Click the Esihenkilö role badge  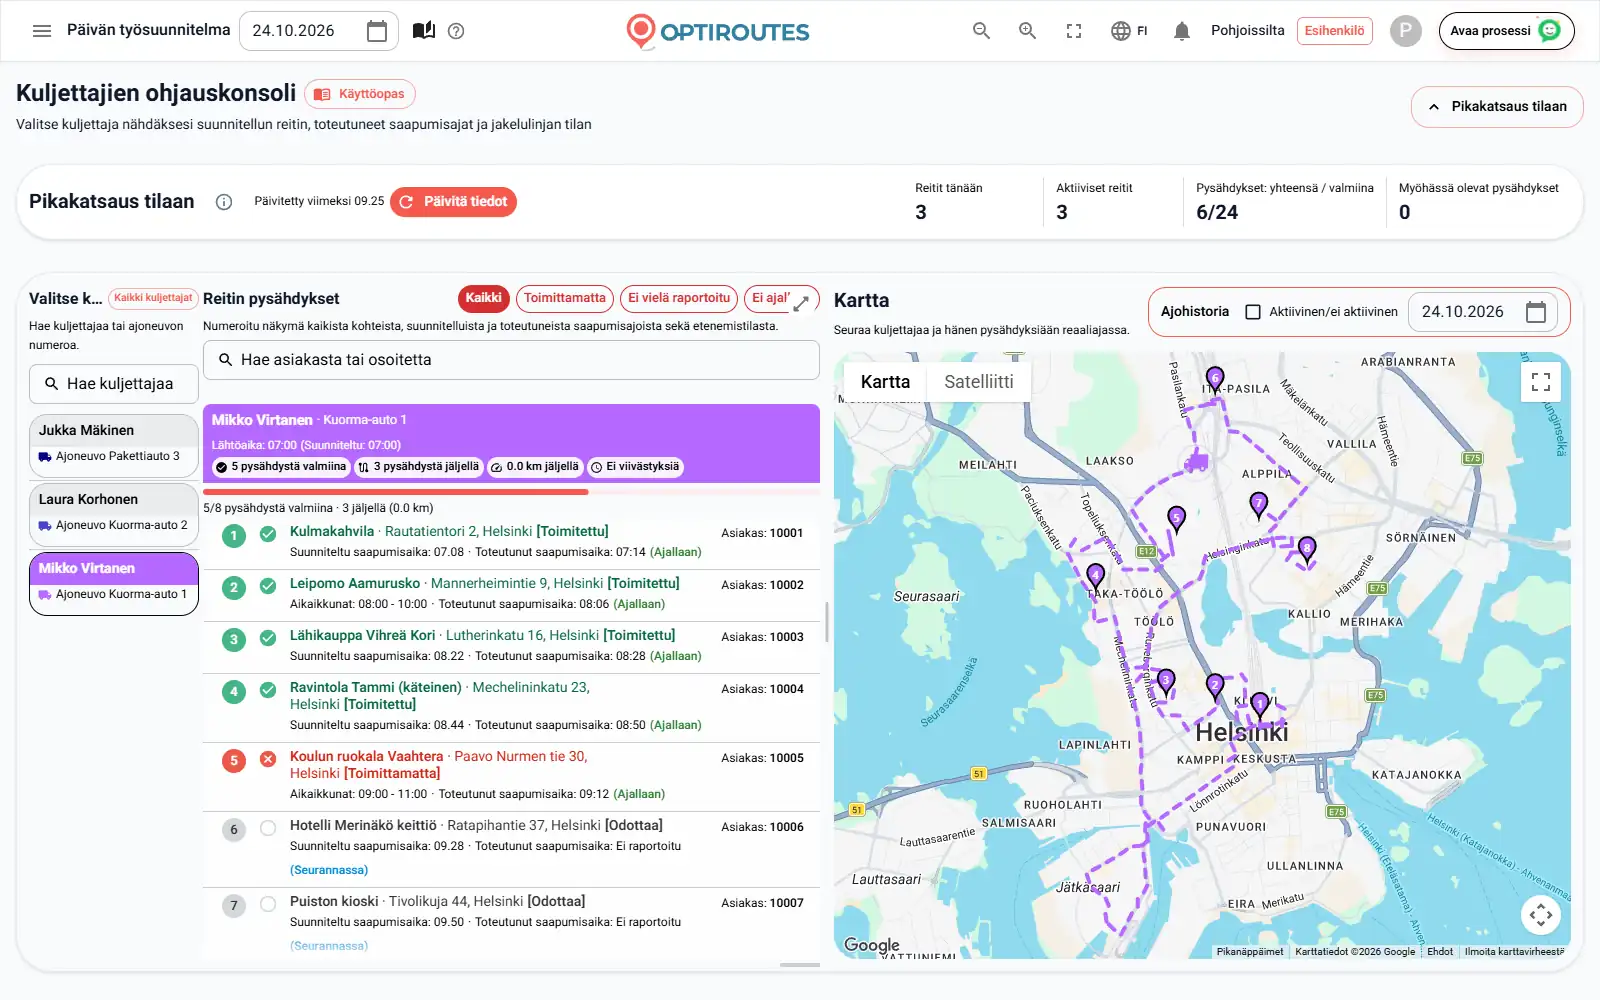click(x=1334, y=31)
